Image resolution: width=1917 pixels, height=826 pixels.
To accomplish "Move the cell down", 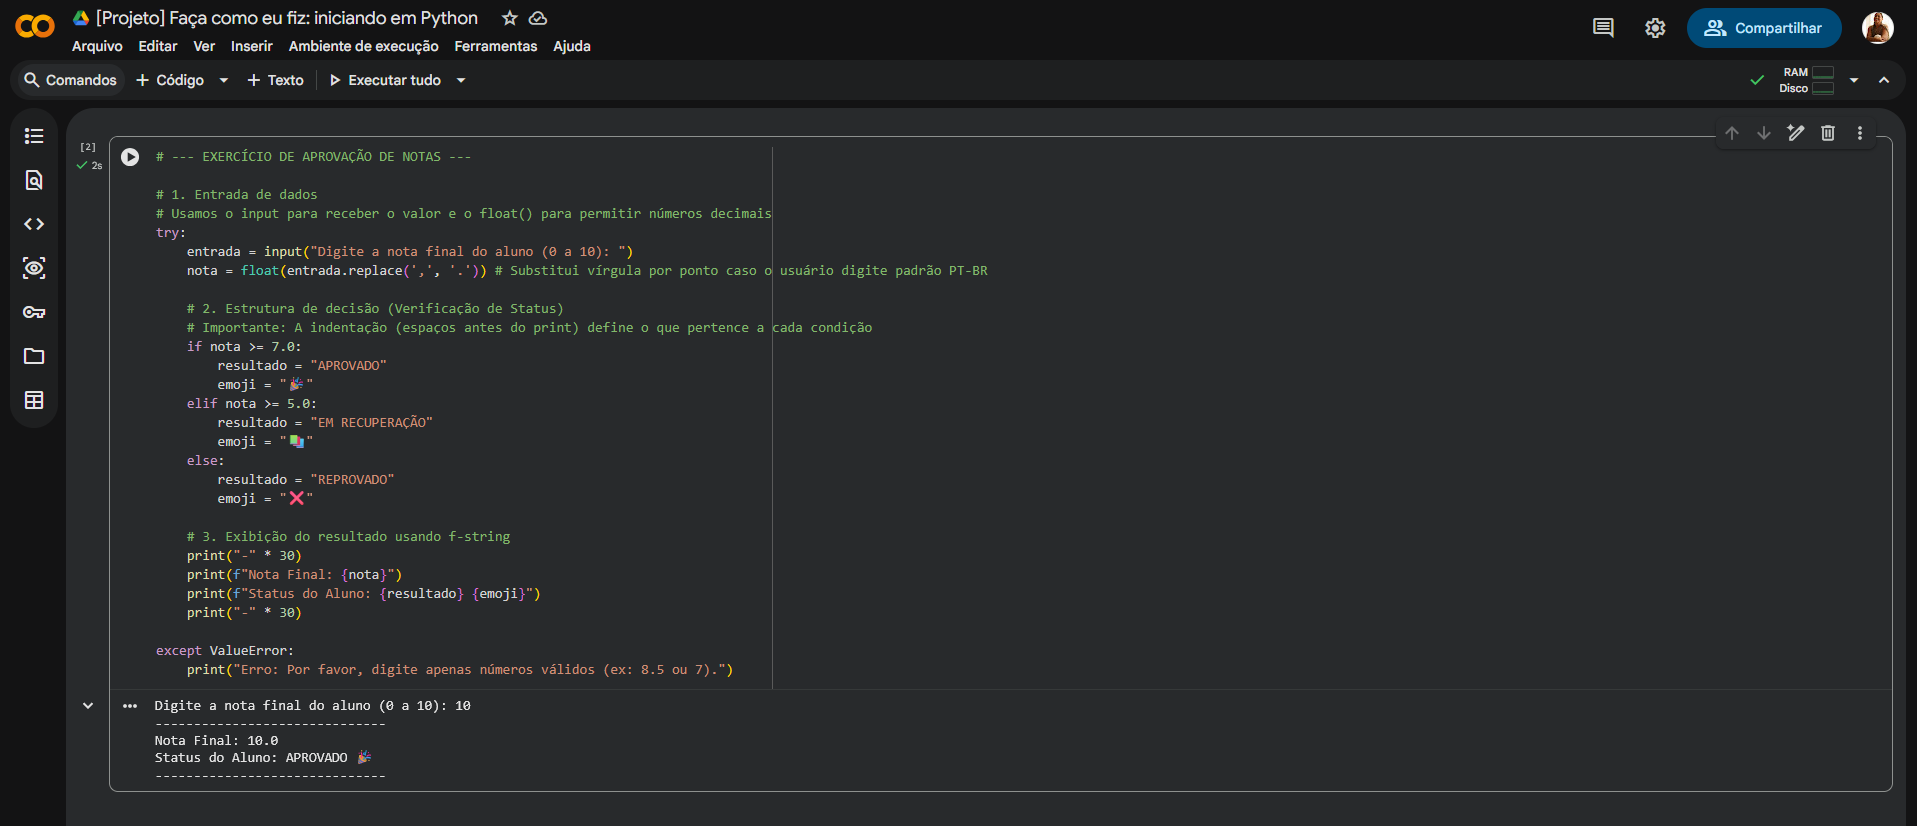I will 1764,133.
